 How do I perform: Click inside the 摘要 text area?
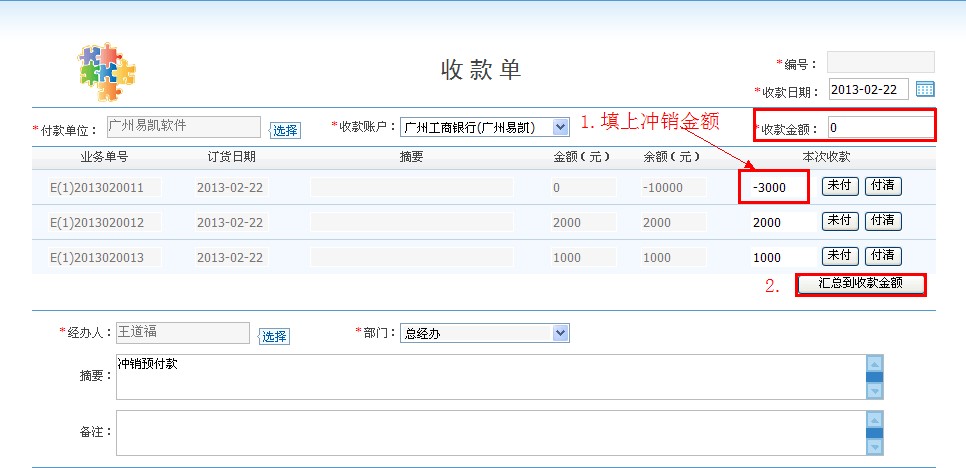pos(488,377)
